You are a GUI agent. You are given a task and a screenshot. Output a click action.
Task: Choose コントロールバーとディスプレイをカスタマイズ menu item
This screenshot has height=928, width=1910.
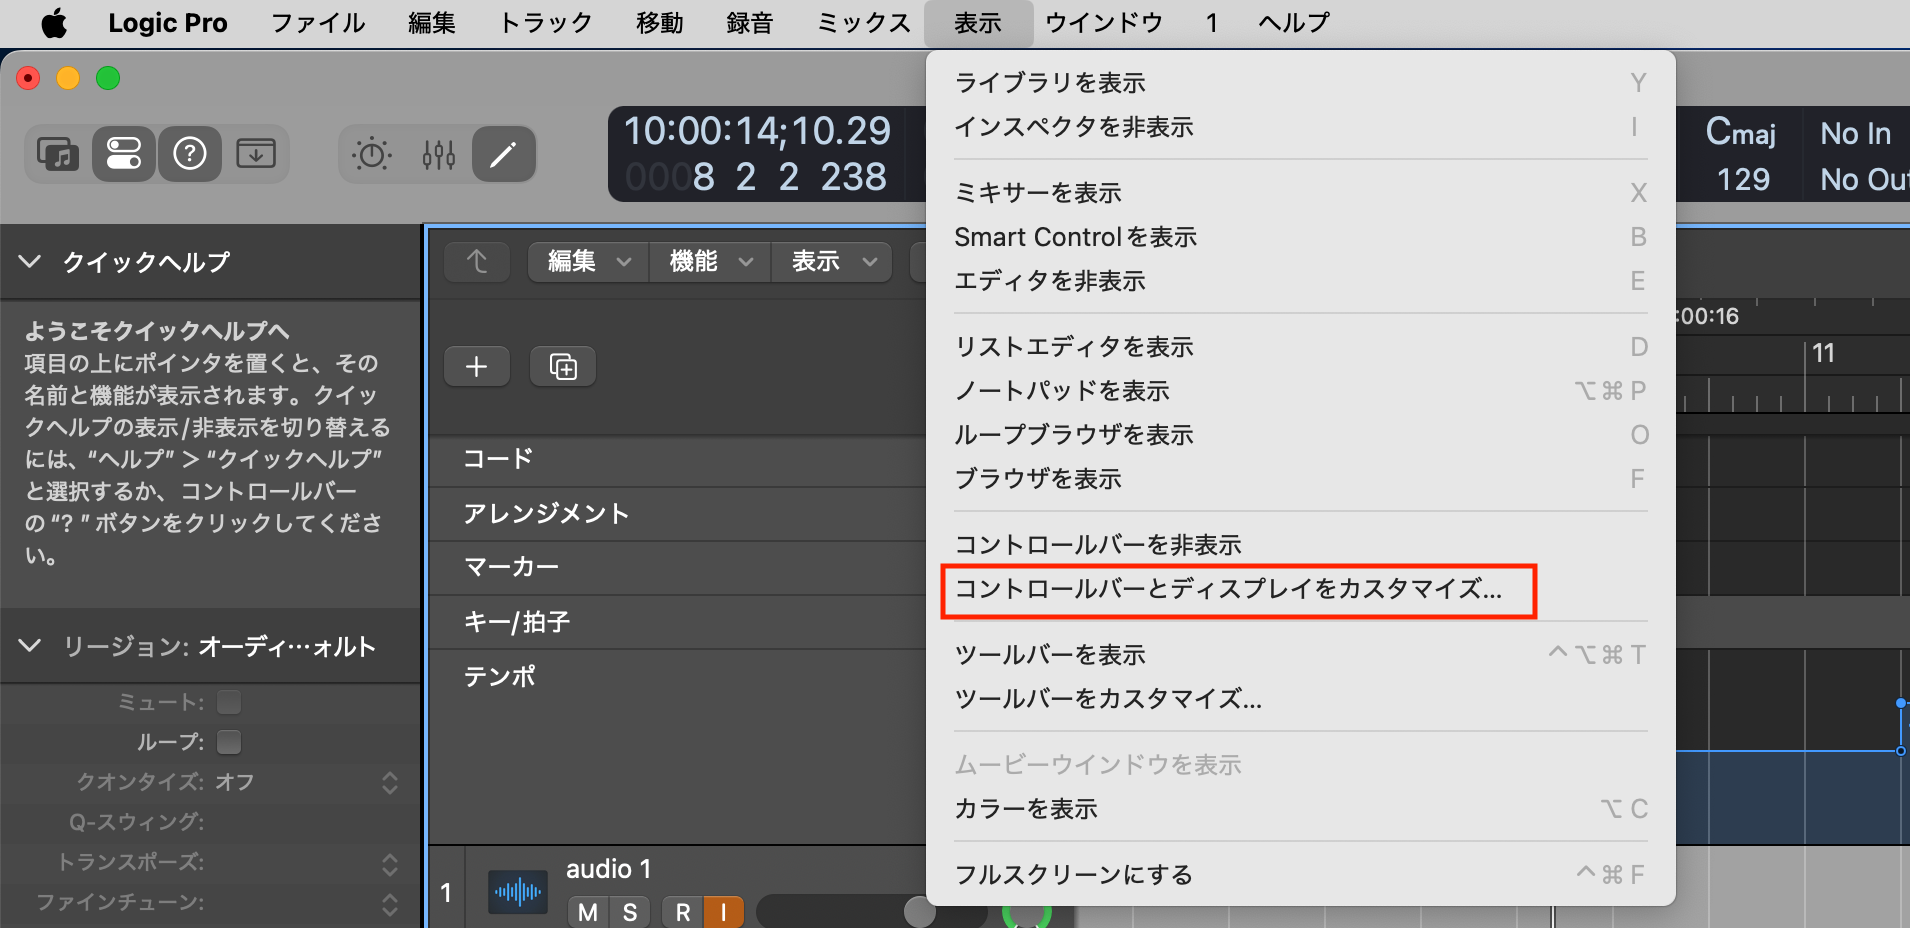pos(1300,589)
